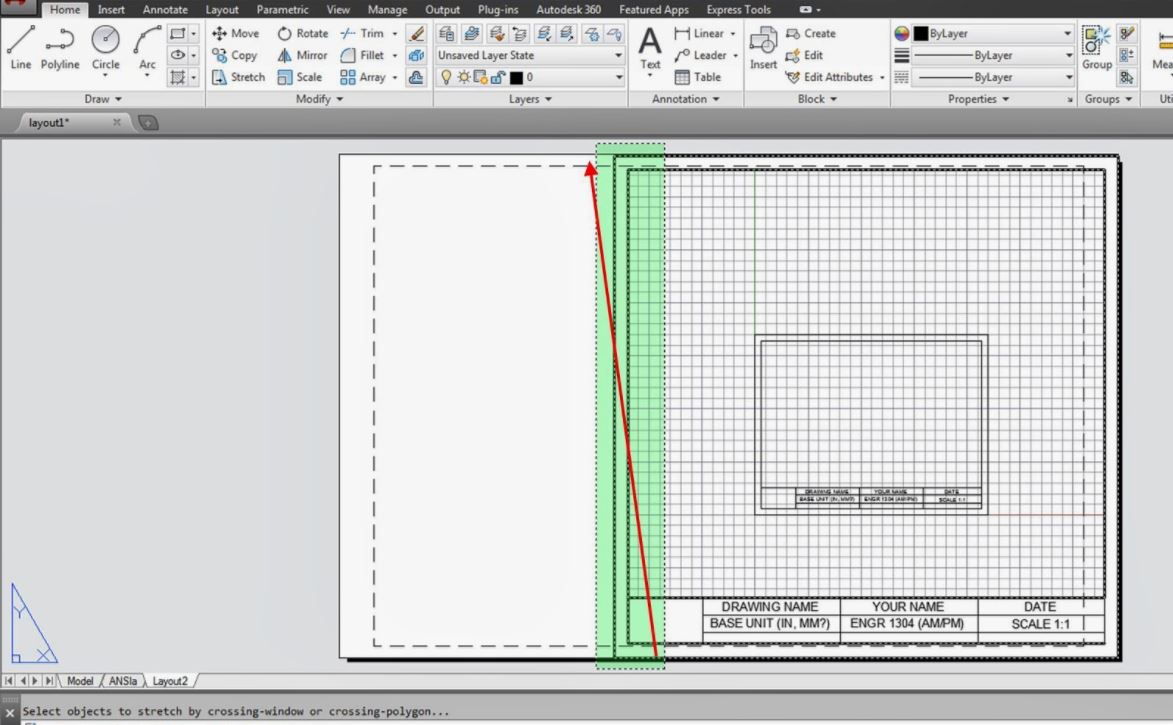Open the Stretch command

(x=238, y=77)
